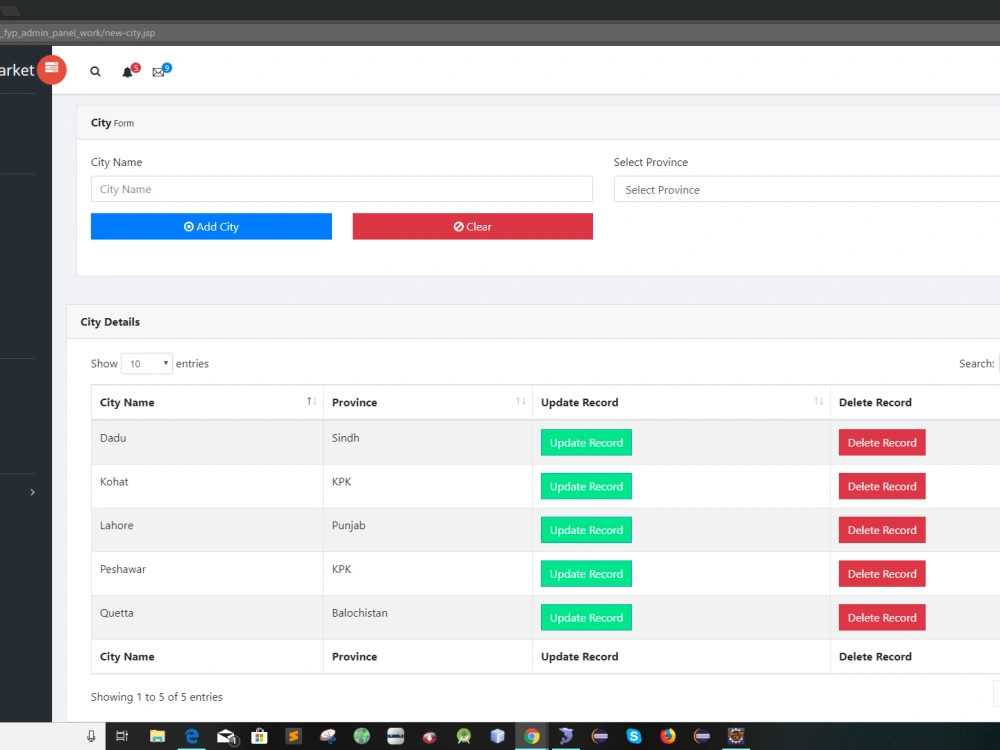Click the red Clear button
Screen dimensions: 1000x750
click(x=473, y=226)
